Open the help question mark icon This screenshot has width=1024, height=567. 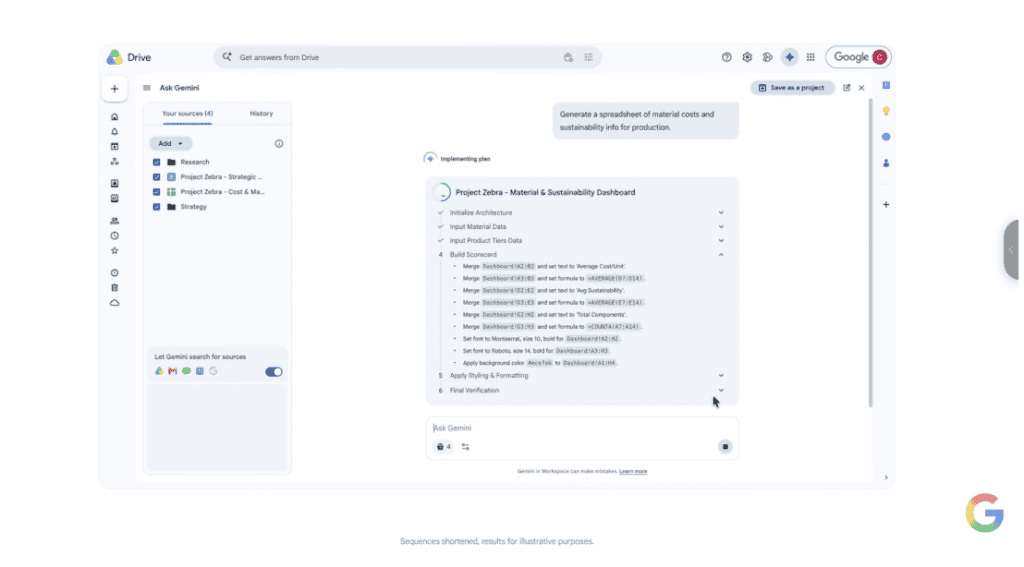coord(726,57)
